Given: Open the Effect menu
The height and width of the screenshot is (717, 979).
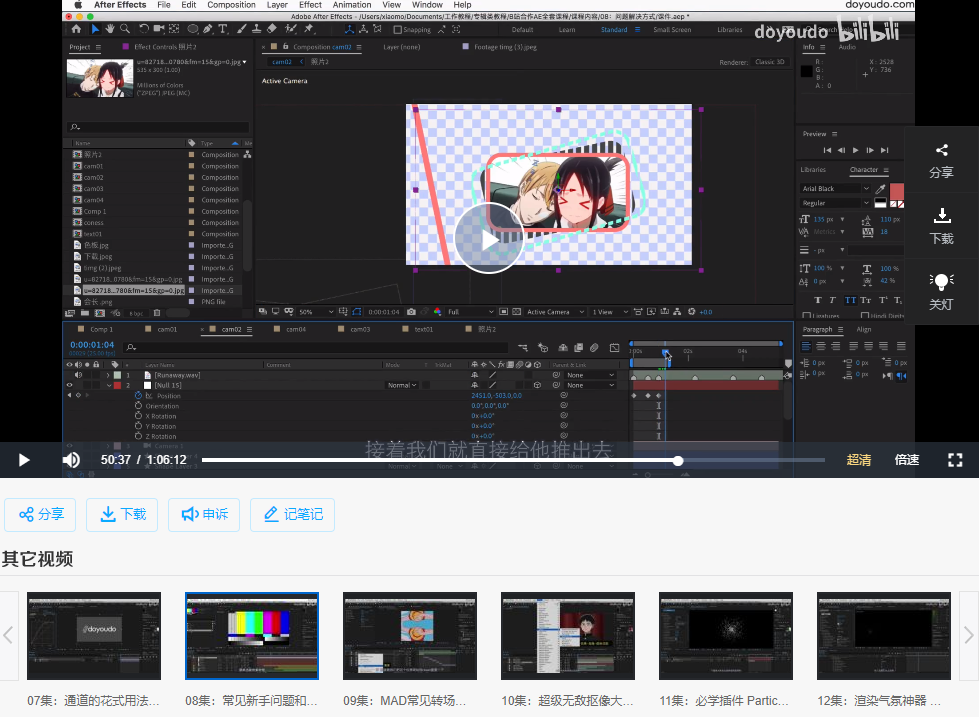Looking at the screenshot, I should (x=310, y=5).
